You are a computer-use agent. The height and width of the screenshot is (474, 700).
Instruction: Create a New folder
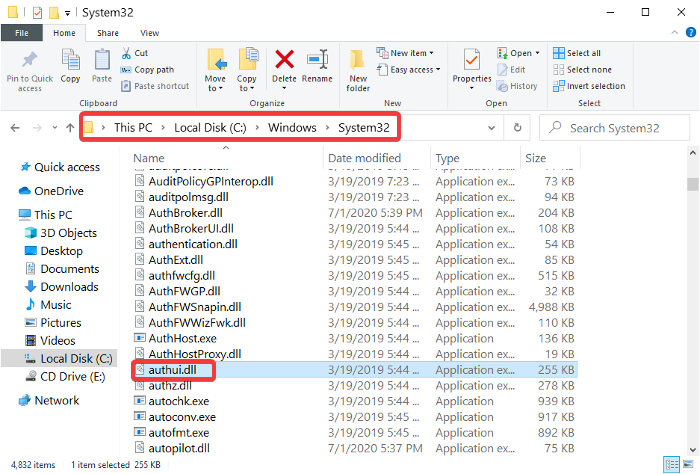pos(358,70)
